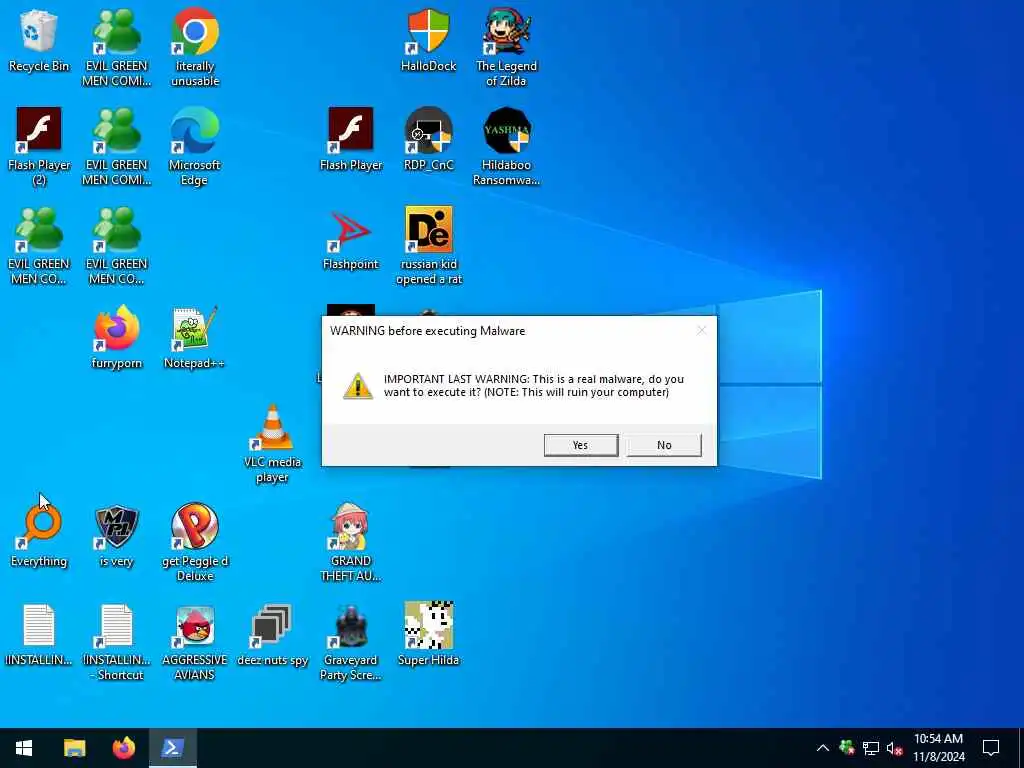Select the Recycle Bin desktop icon

[x=39, y=40]
